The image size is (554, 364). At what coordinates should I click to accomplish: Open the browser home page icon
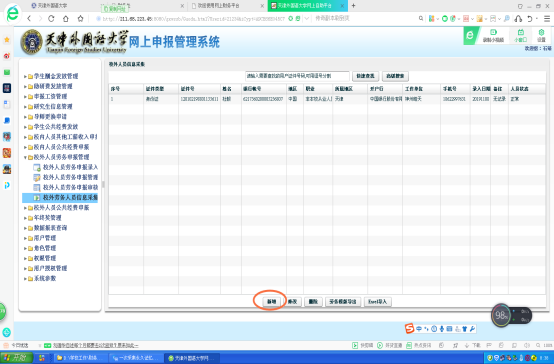coord(66,18)
